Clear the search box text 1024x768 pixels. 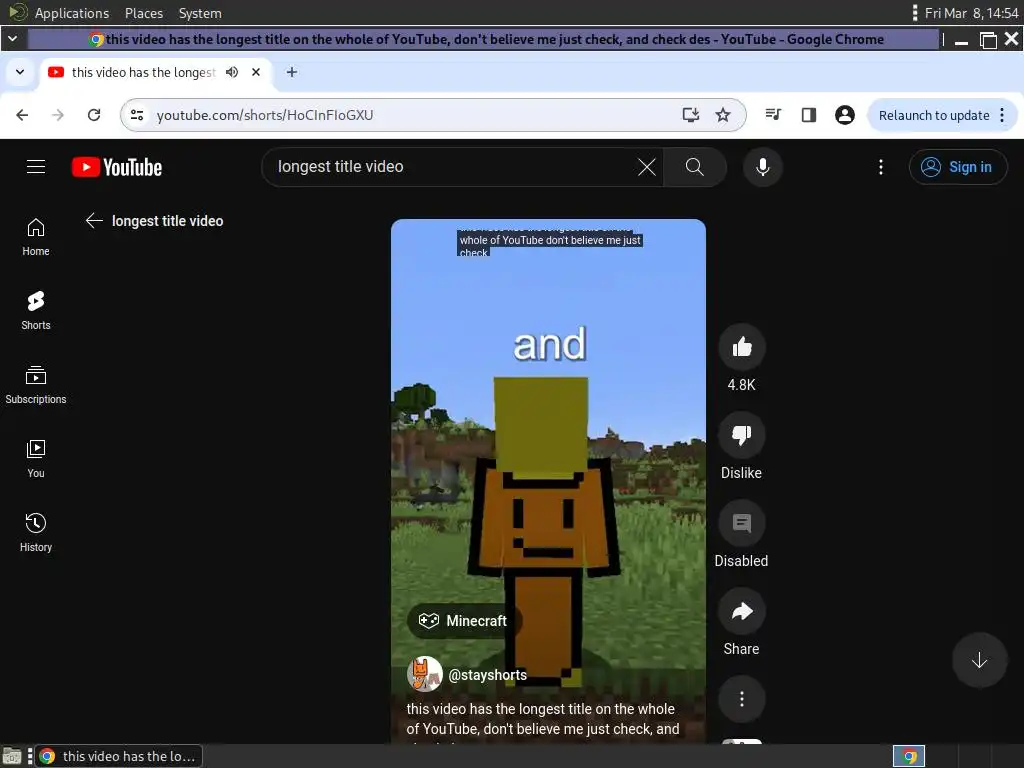pyautogui.click(x=647, y=167)
